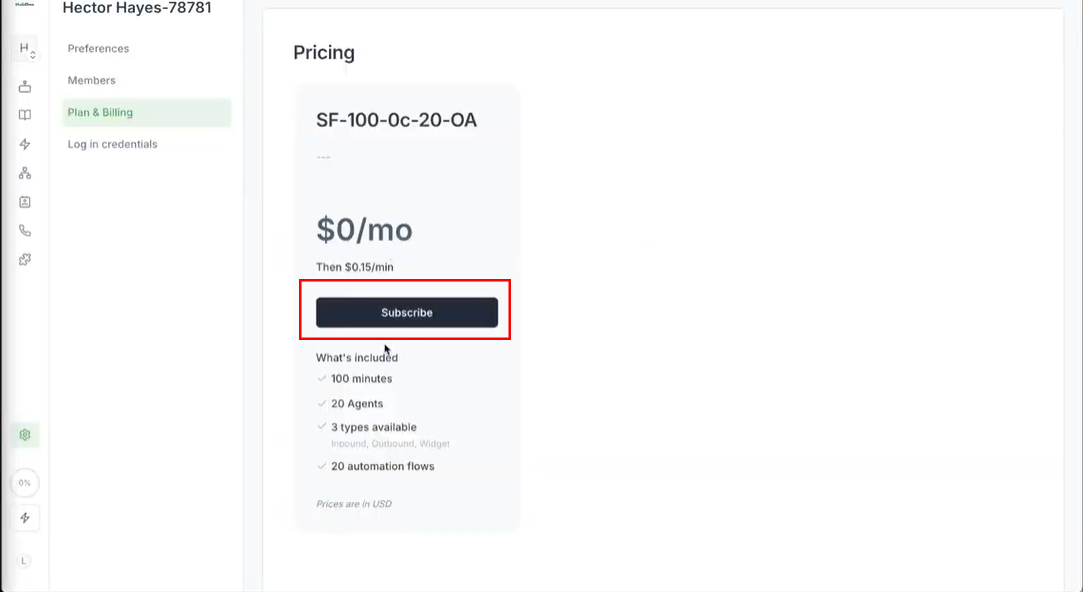Go to the Members settings page
This screenshot has width=1083, height=592.
click(x=92, y=81)
